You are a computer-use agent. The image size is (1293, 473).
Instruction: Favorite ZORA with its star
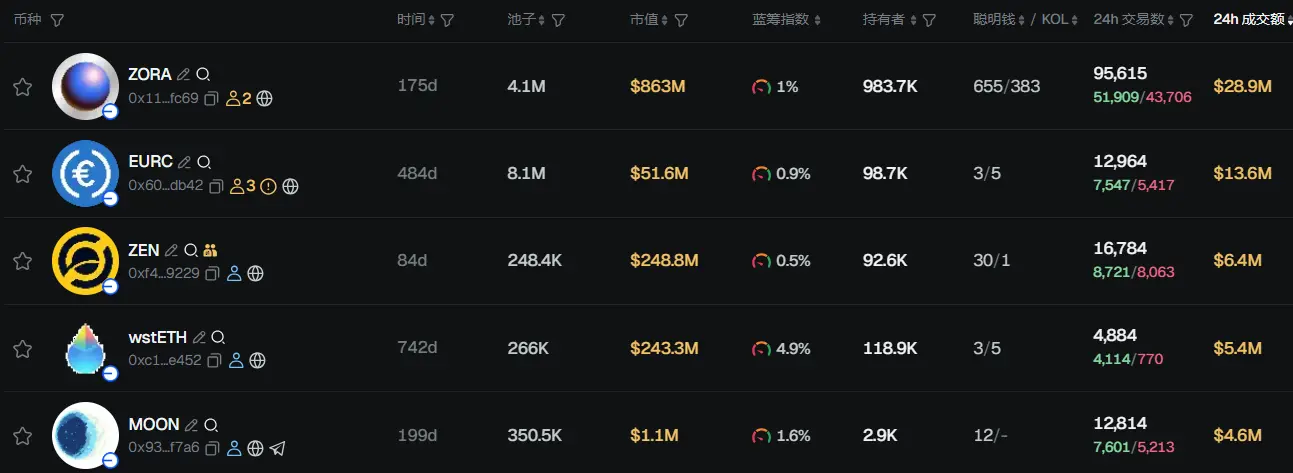click(22, 87)
